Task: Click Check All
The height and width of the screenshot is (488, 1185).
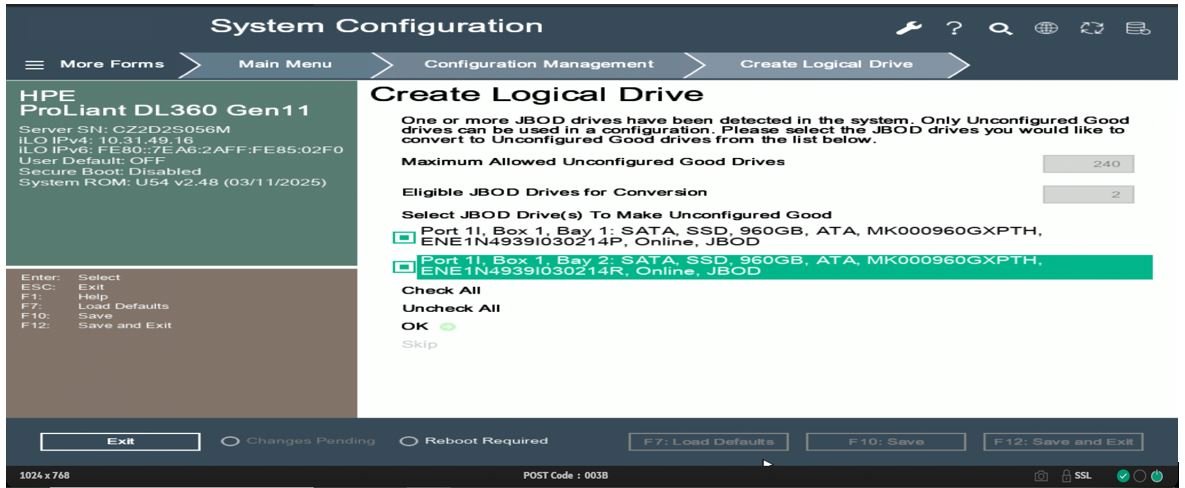Action: [x=441, y=290]
